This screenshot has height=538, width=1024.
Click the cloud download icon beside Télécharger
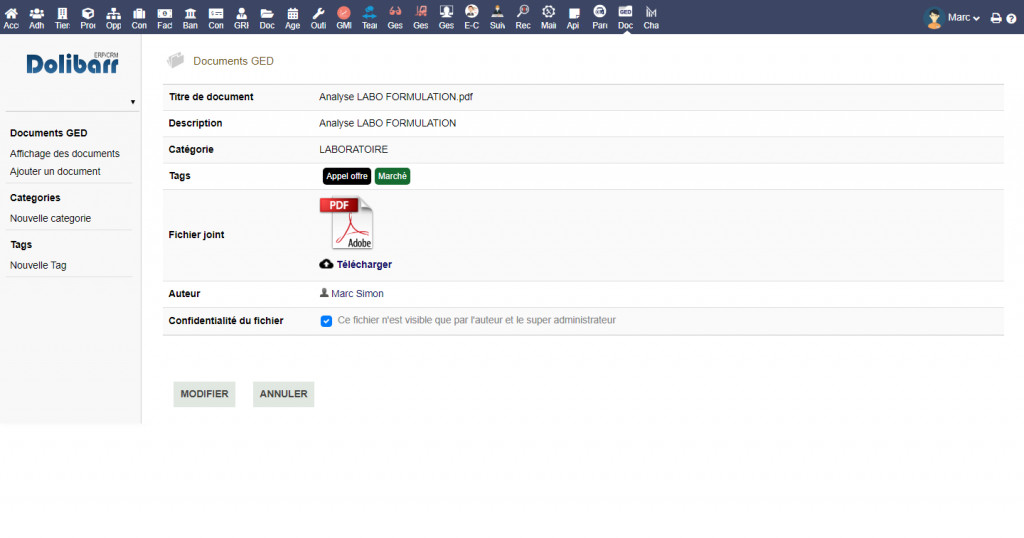click(326, 264)
